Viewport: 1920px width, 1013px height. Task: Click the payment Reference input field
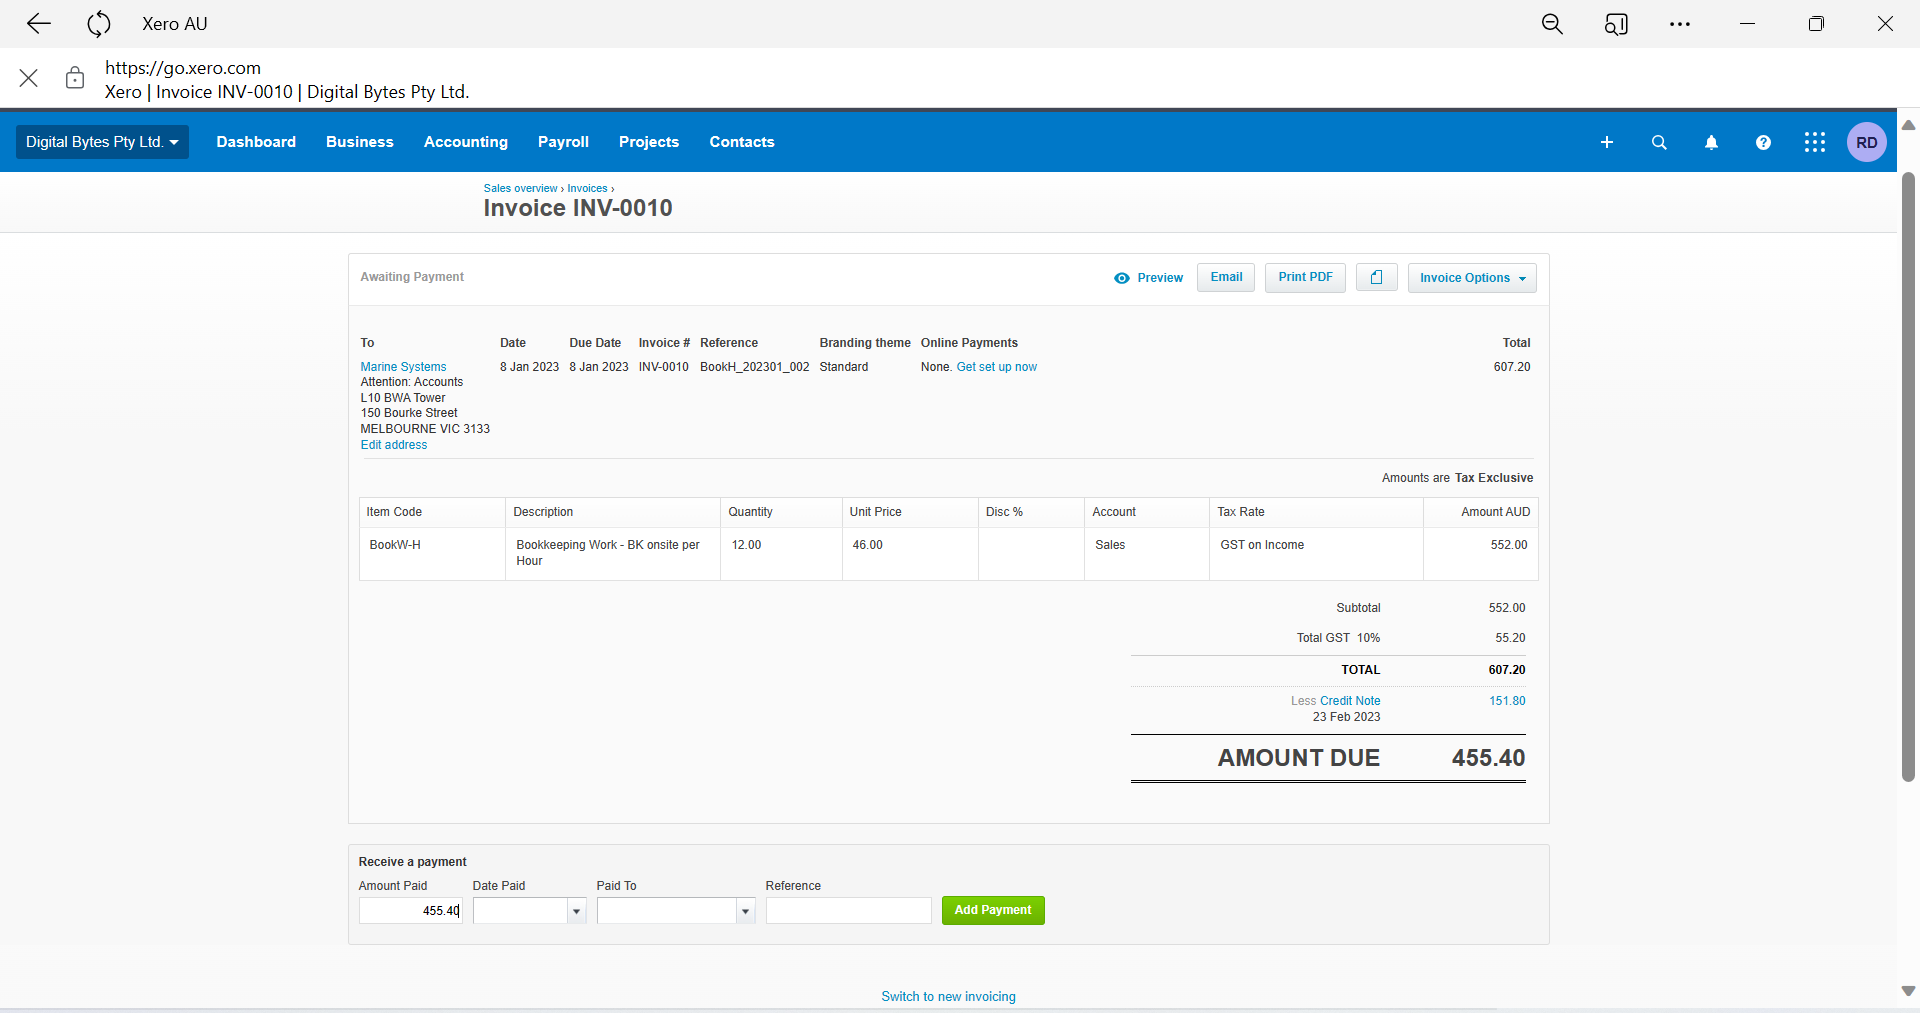pyautogui.click(x=849, y=911)
